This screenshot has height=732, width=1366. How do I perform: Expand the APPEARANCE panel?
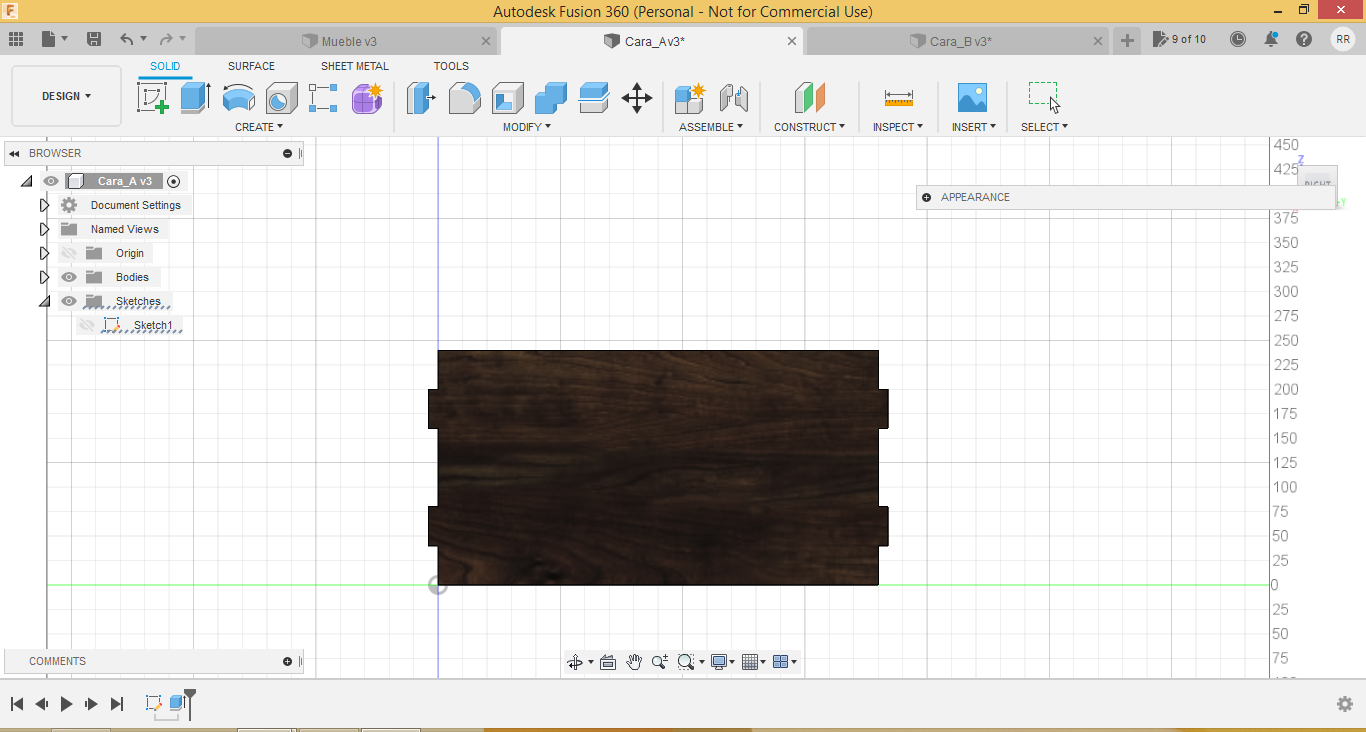click(x=927, y=197)
